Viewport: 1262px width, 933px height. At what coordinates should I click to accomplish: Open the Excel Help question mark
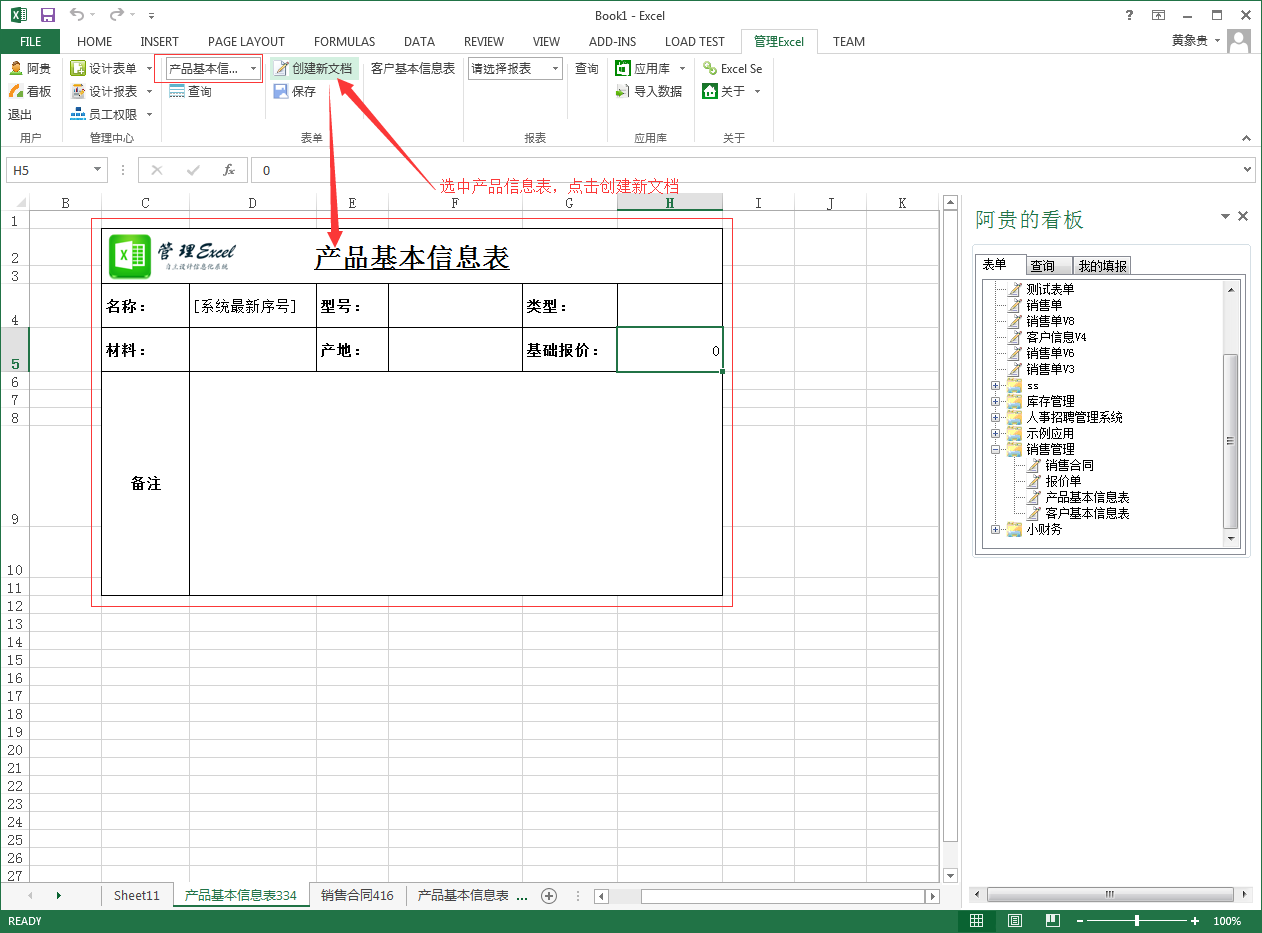[x=1129, y=15]
